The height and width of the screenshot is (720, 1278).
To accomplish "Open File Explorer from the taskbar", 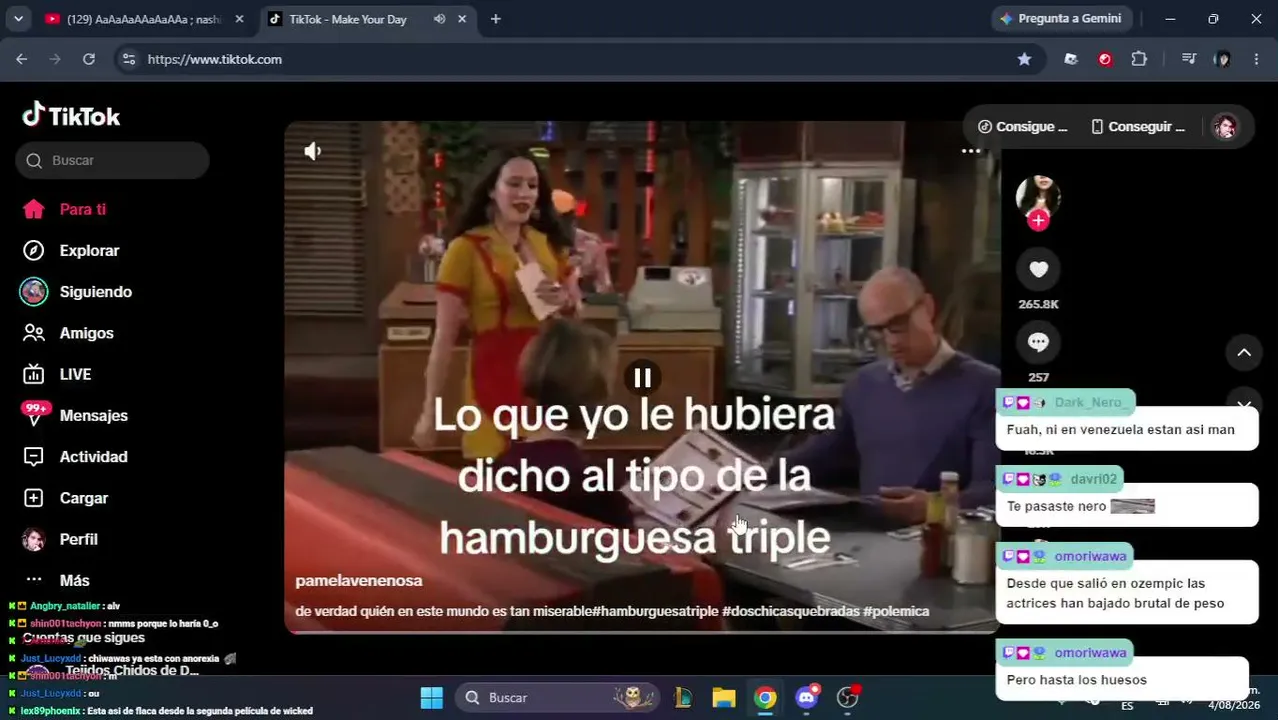I will coord(724,697).
